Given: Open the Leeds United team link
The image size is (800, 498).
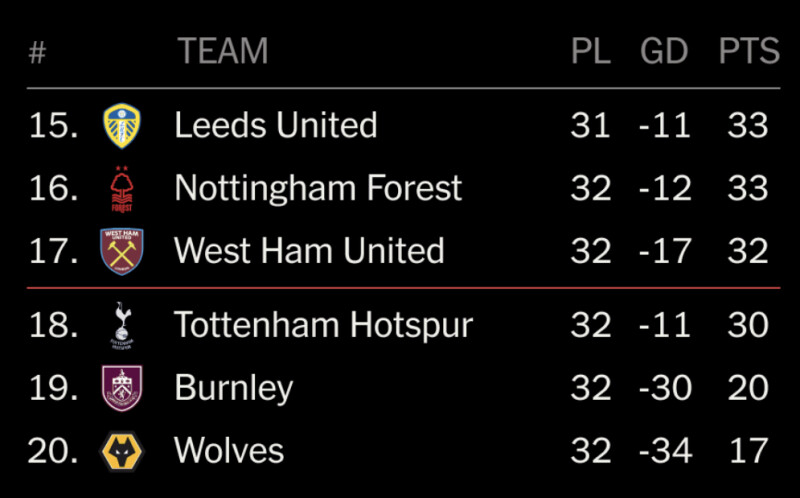Looking at the screenshot, I should click(276, 125).
